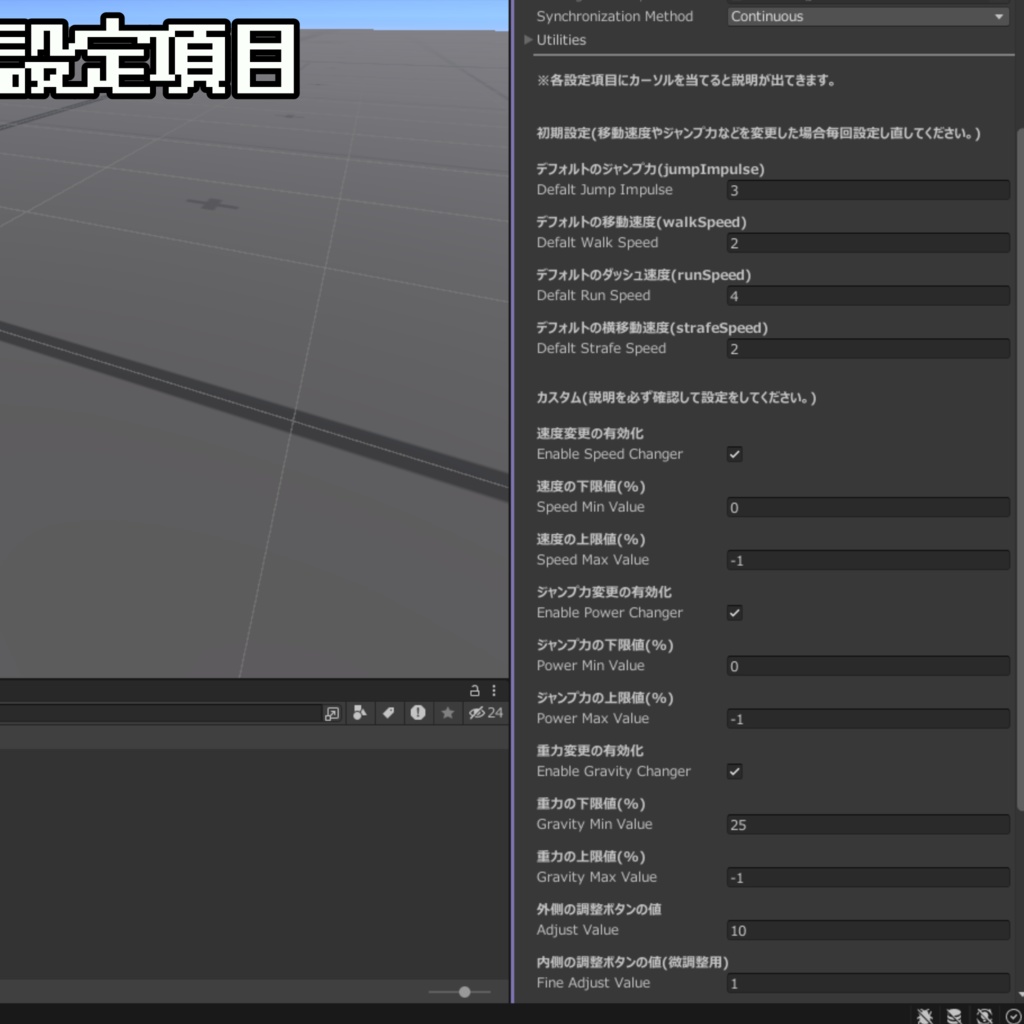The height and width of the screenshot is (1024, 1024).
Task: Open the kebab menu next to the lock icon
Action: click(493, 690)
